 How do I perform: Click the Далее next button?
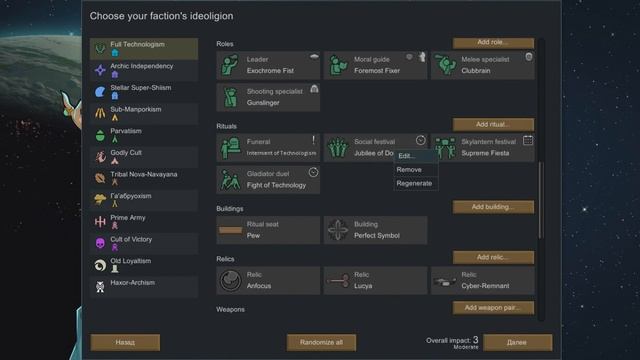(517, 342)
